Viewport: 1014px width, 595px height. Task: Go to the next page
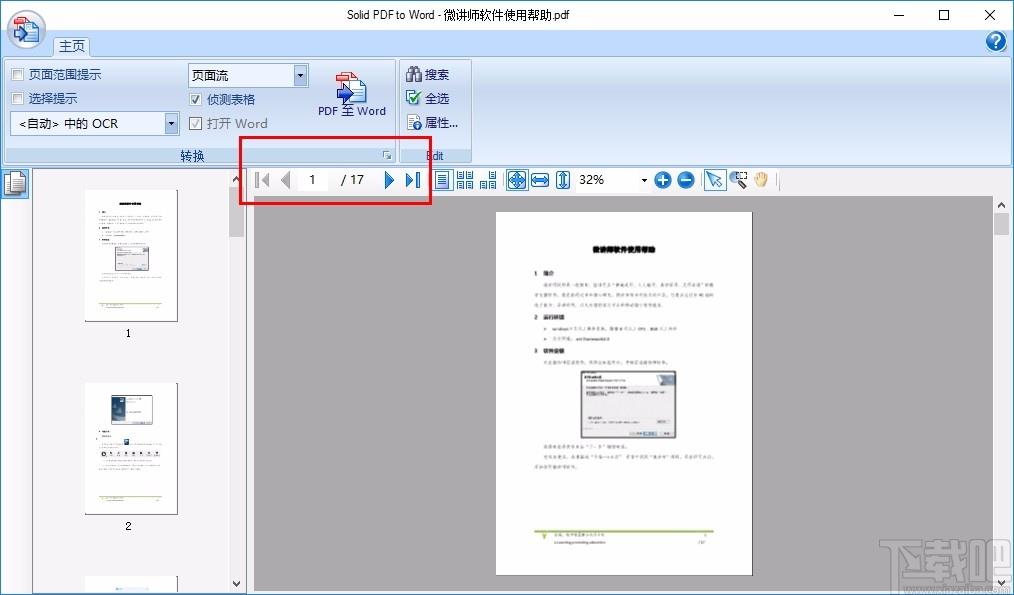(x=389, y=180)
